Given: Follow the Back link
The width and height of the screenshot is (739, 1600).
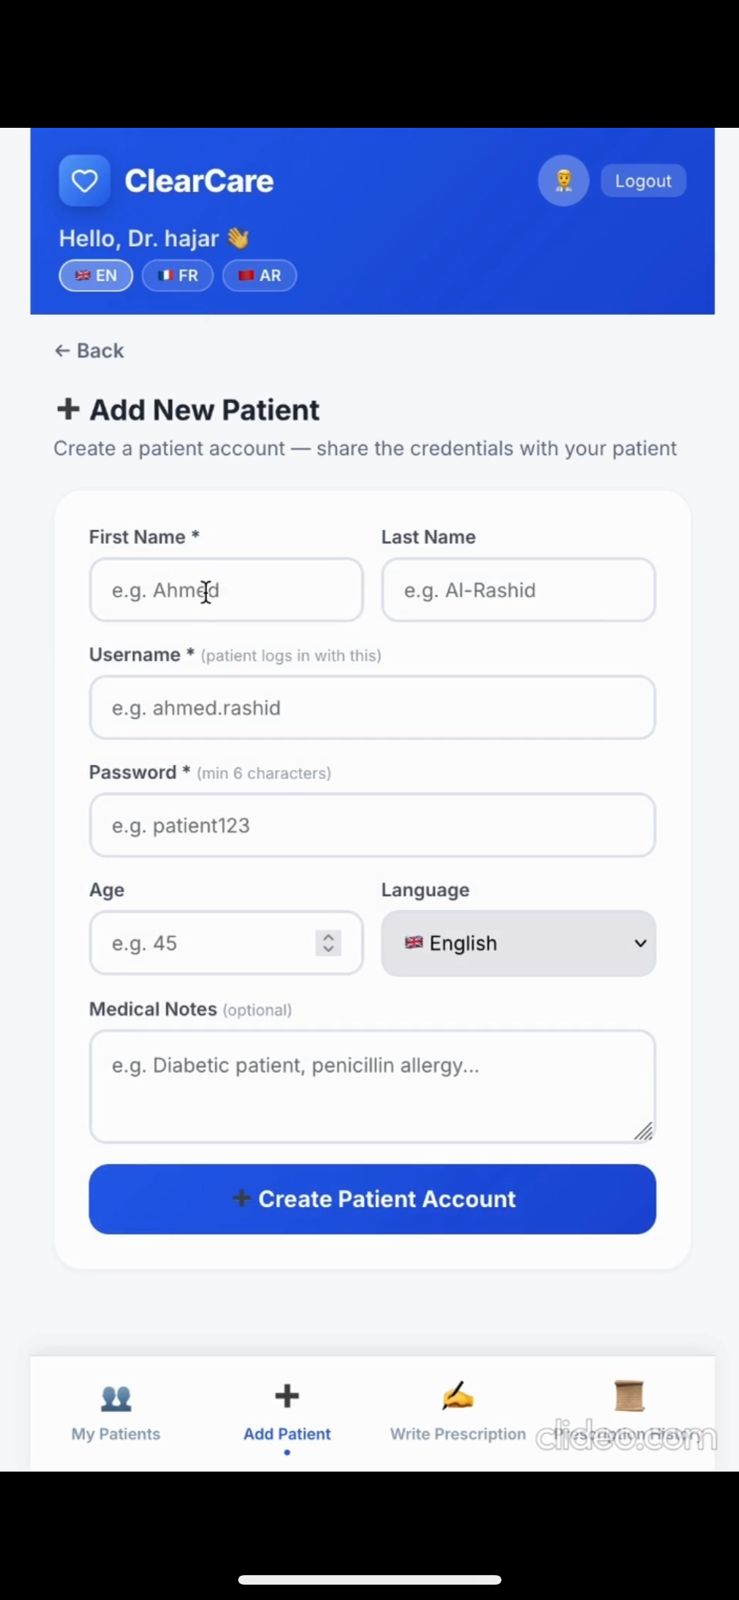Looking at the screenshot, I should click(x=89, y=351).
